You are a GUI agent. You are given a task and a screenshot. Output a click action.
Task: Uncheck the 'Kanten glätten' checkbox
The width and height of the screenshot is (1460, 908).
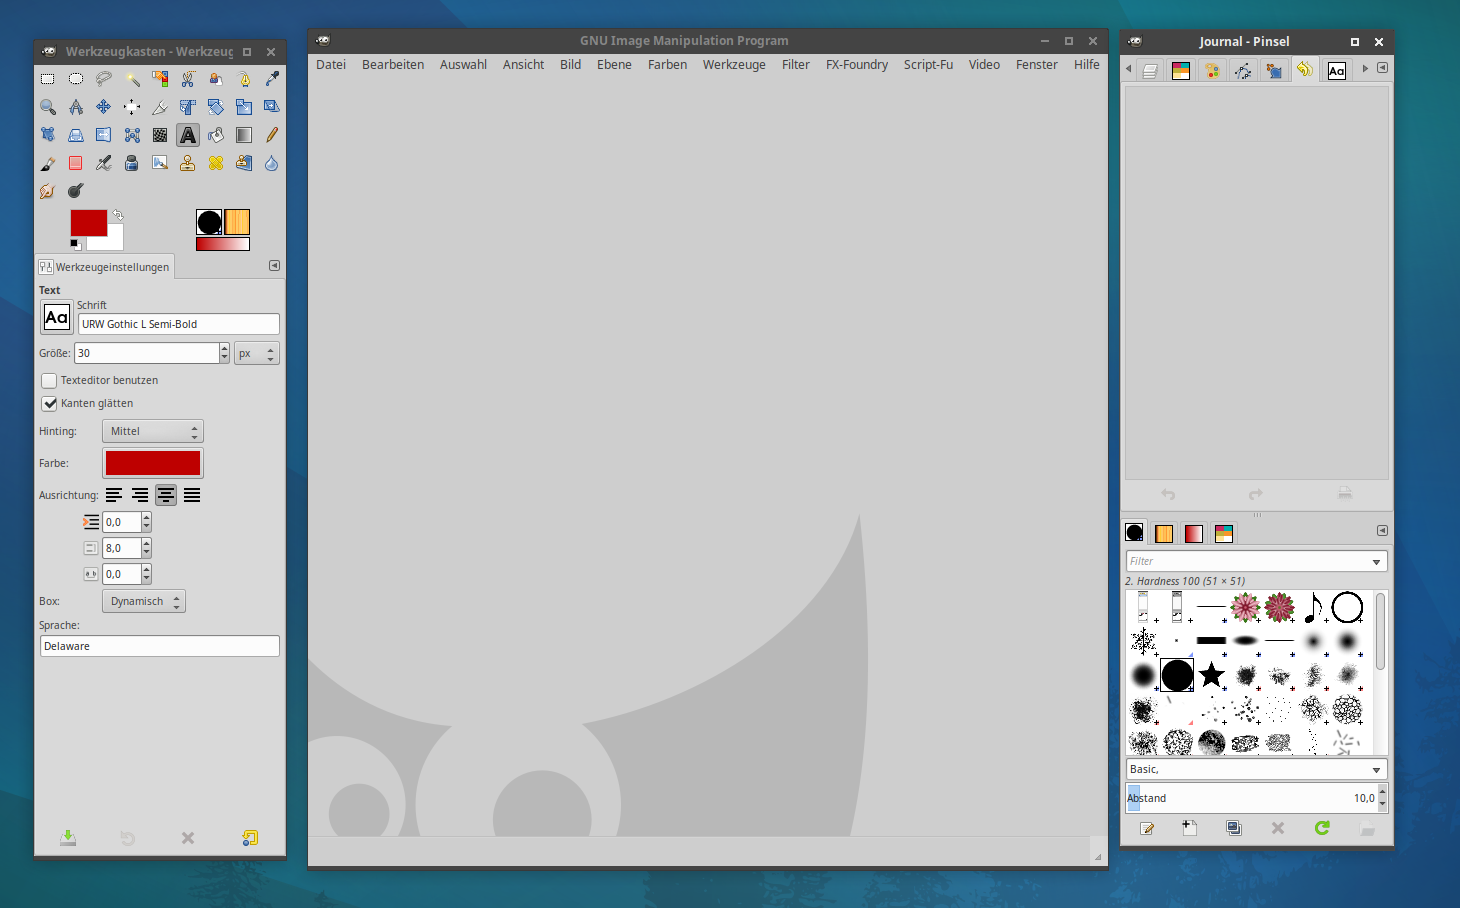(x=49, y=404)
